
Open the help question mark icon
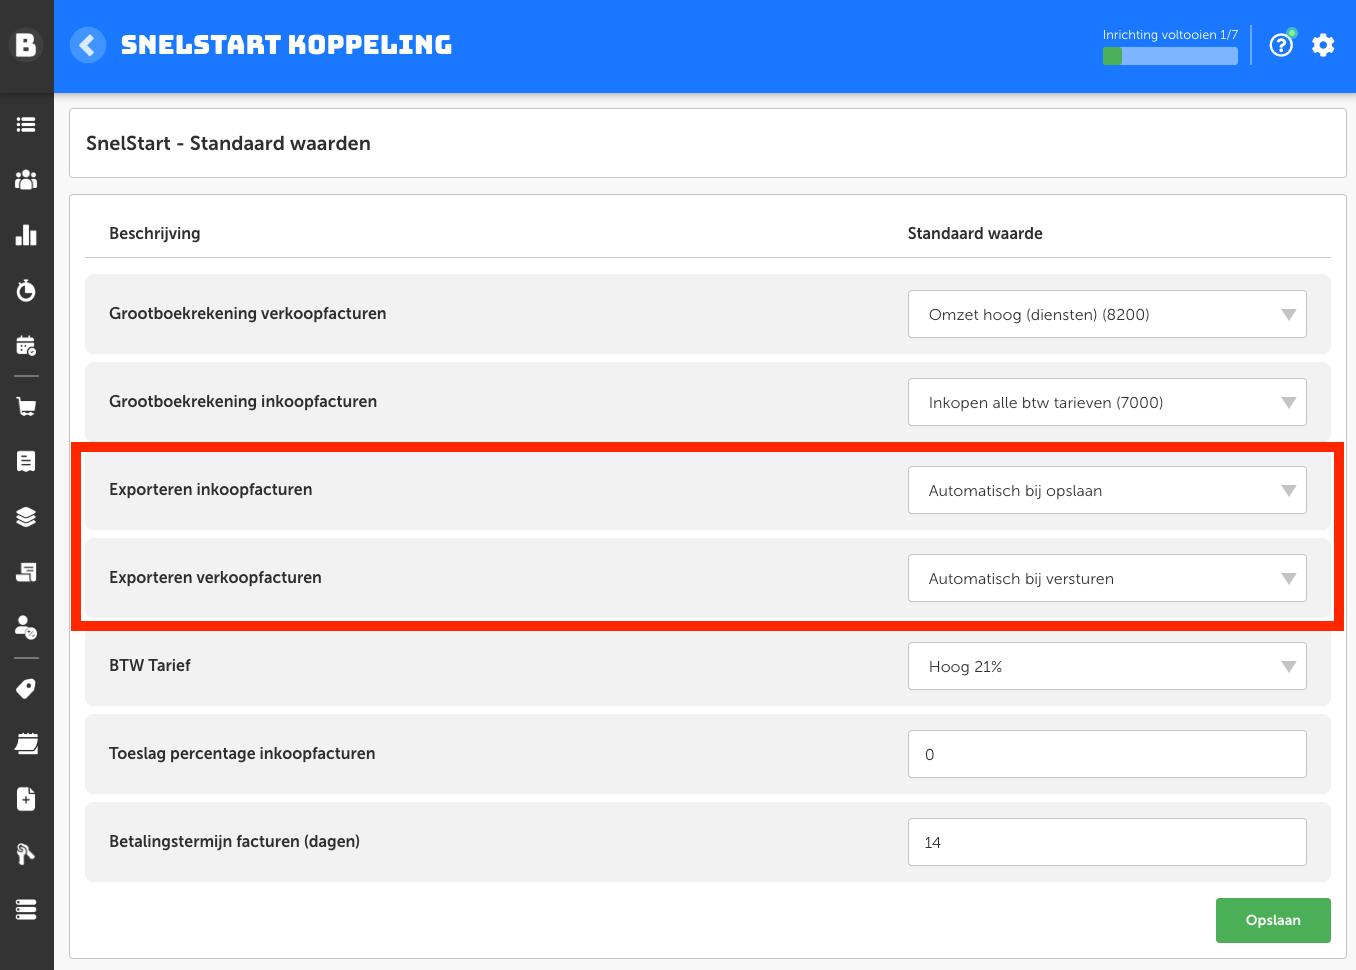[1281, 45]
